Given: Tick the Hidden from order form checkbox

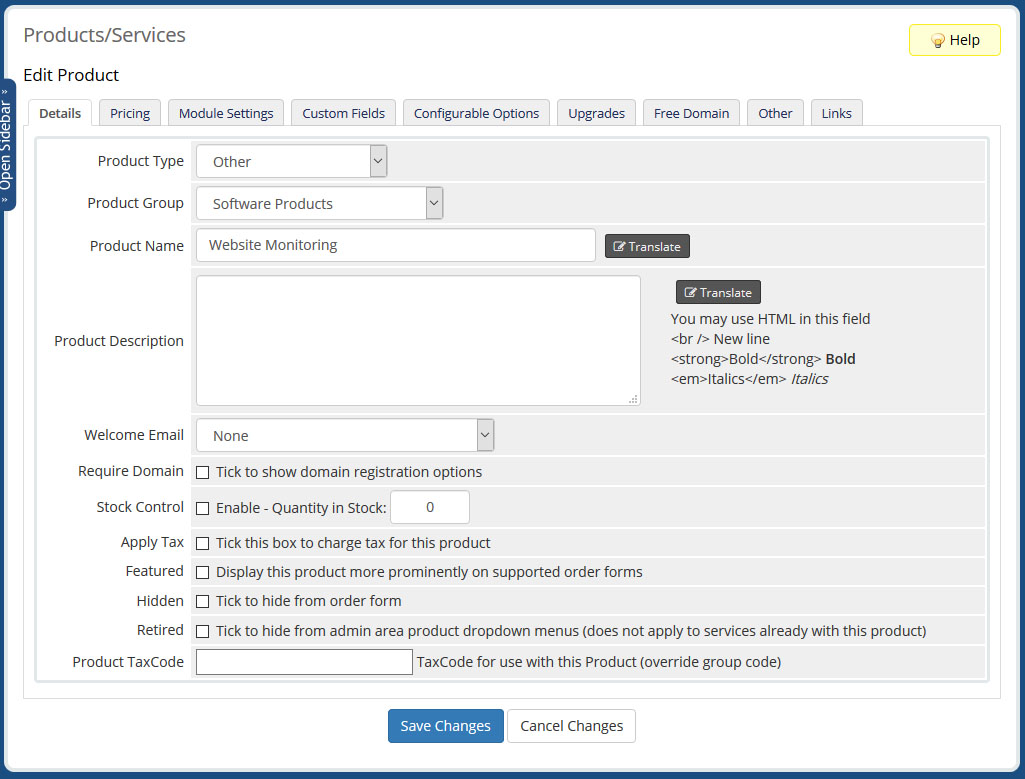Looking at the screenshot, I should pos(203,601).
